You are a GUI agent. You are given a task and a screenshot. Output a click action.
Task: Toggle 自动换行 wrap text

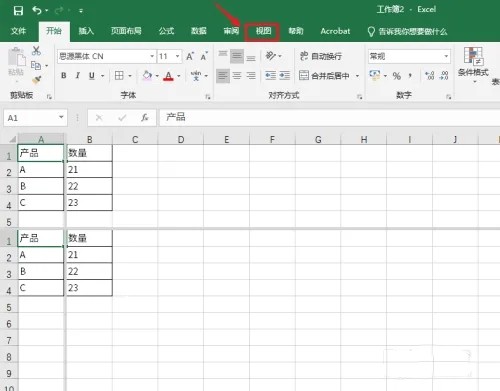[x=321, y=56]
